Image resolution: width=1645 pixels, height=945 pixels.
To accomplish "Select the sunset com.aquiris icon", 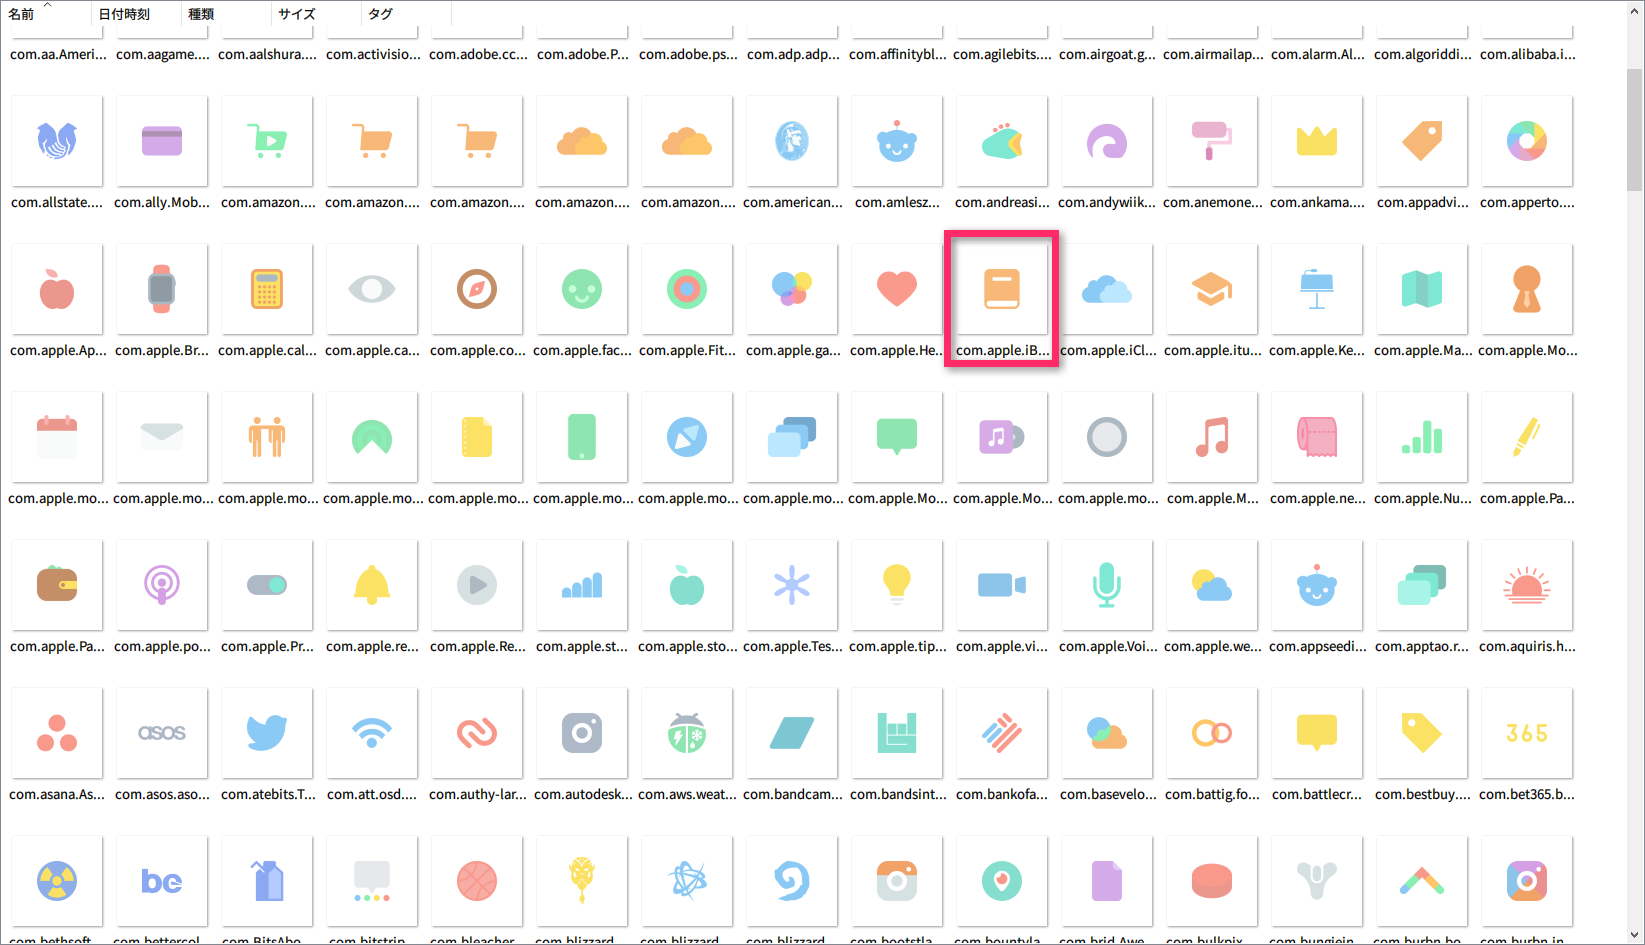I will (x=1527, y=585).
